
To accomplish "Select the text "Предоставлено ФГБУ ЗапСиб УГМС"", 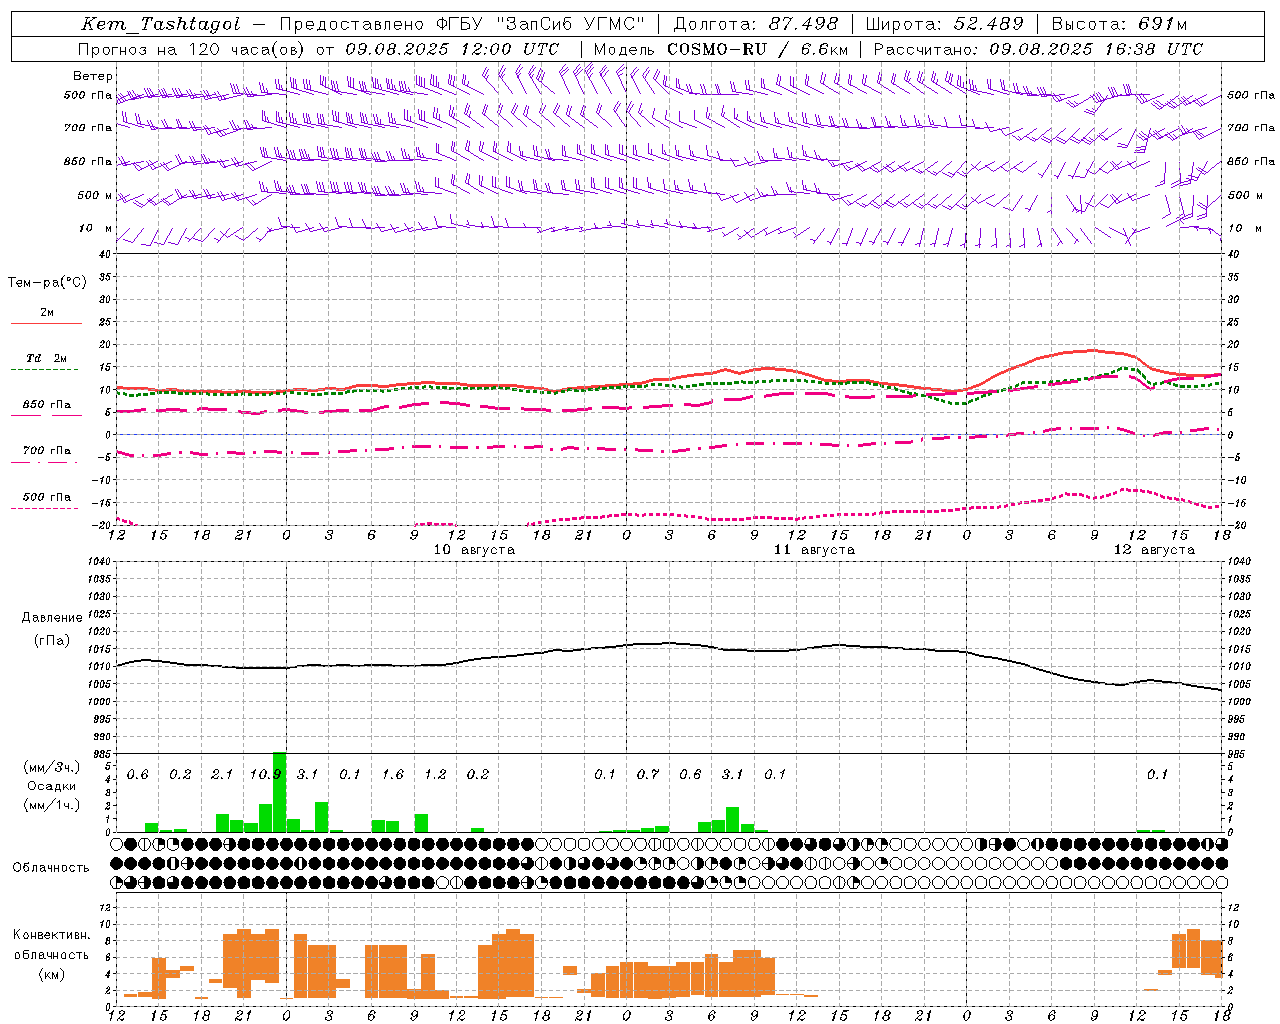I will [462, 24].
